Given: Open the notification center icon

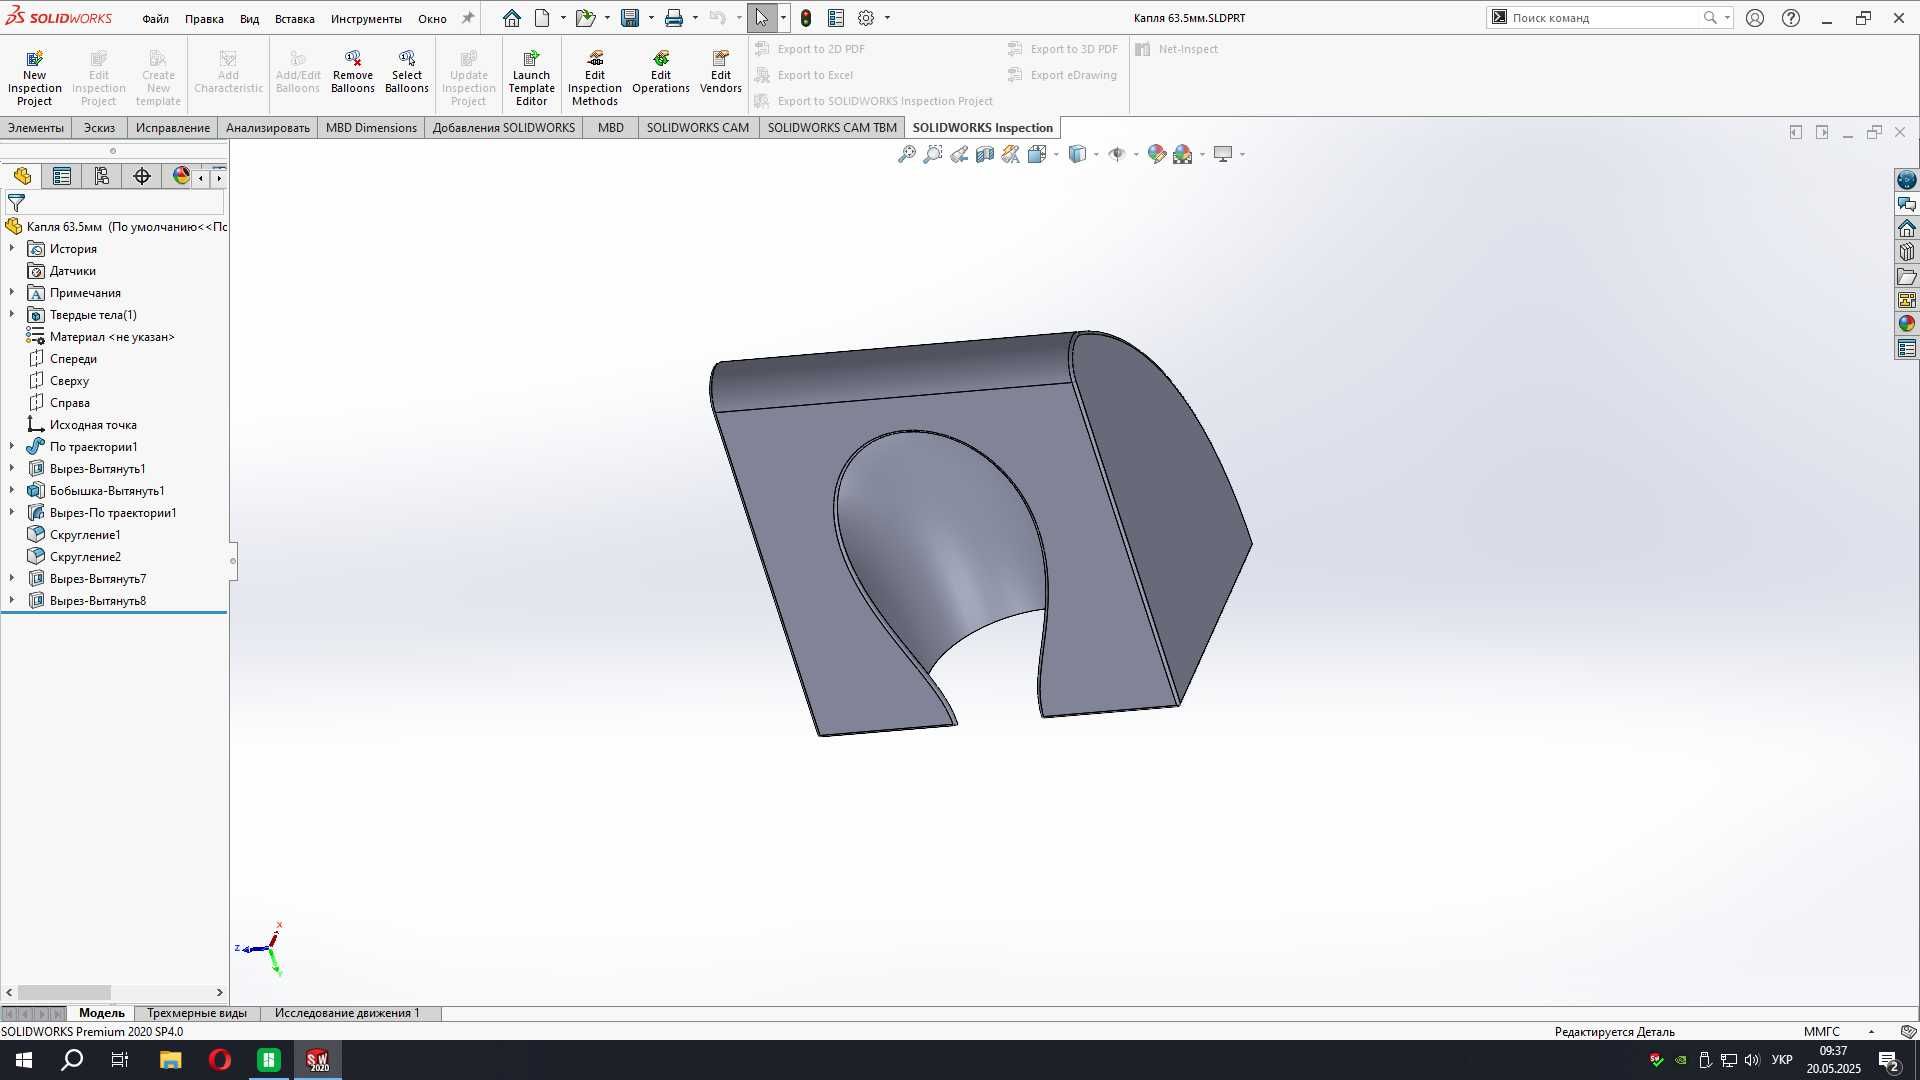Looking at the screenshot, I should click(1889, 1061).
